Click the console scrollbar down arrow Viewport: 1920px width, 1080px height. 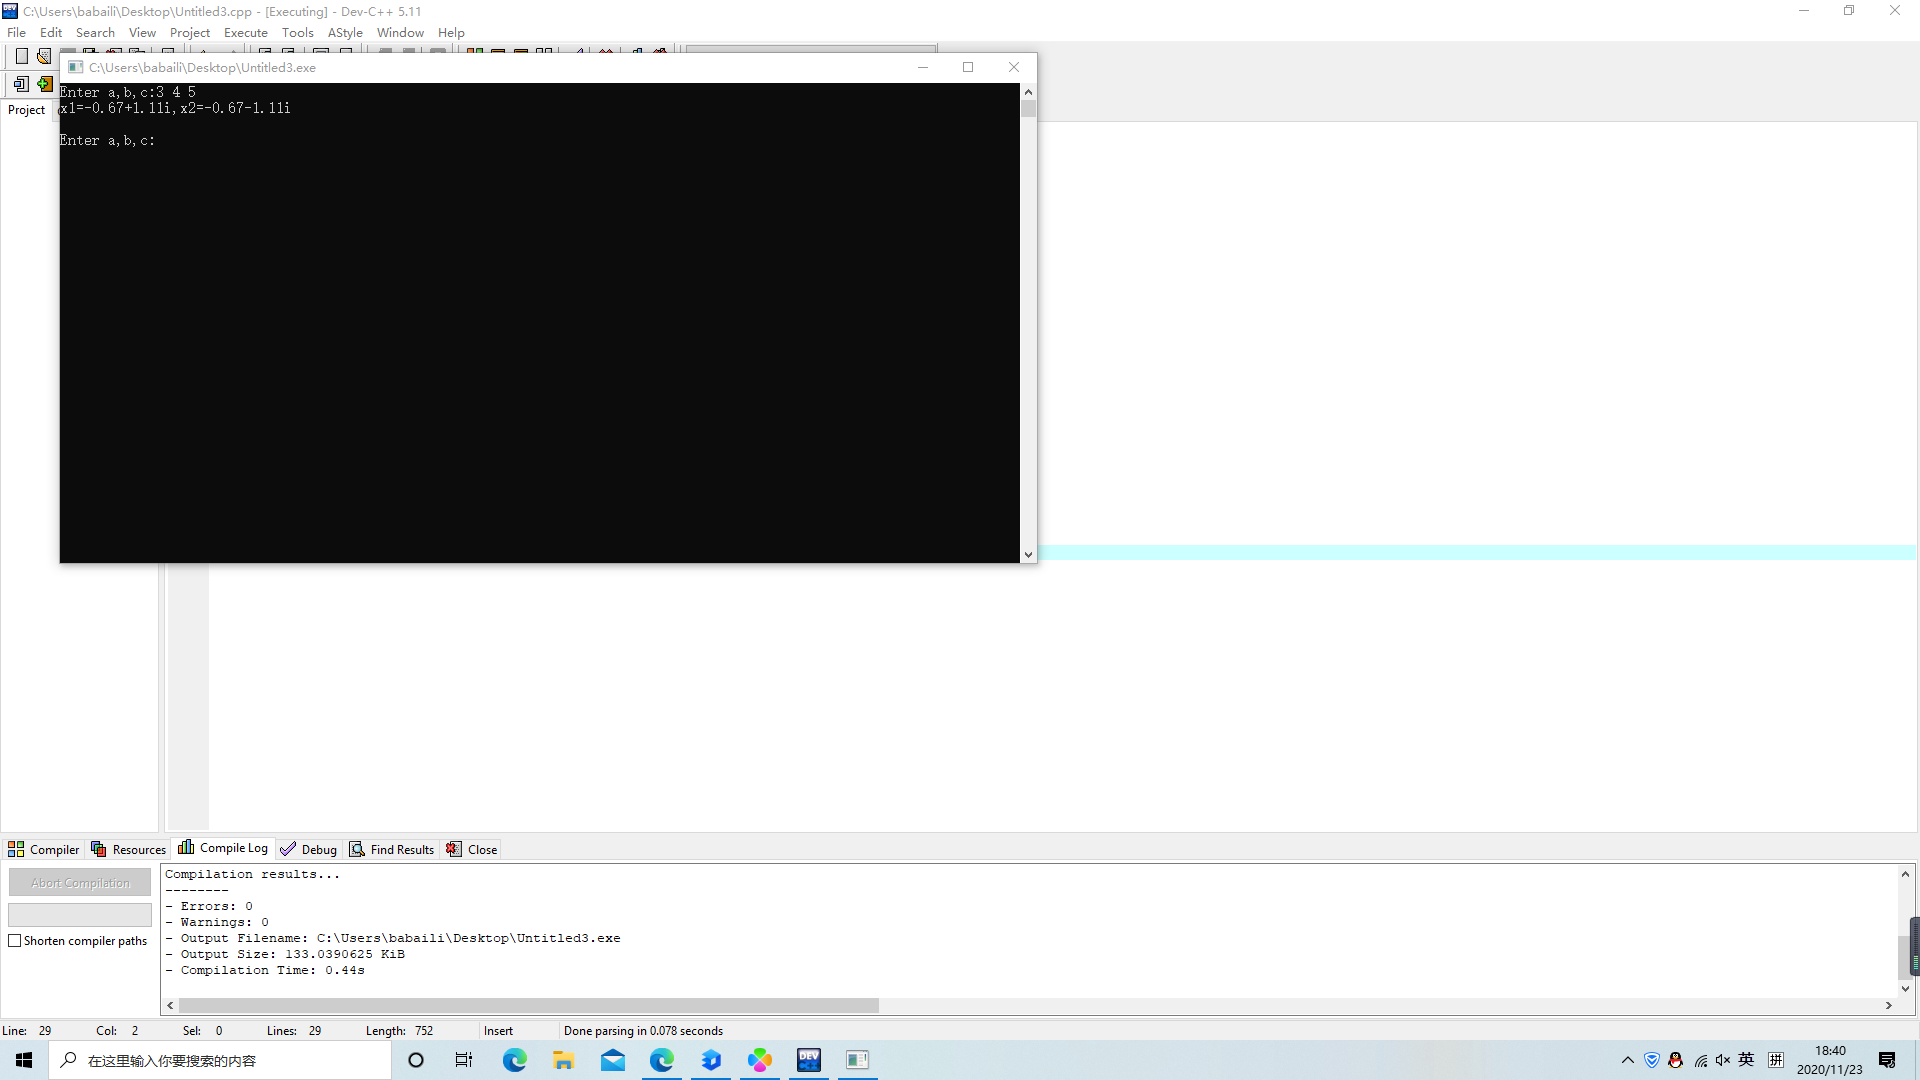coord(1028,555)
